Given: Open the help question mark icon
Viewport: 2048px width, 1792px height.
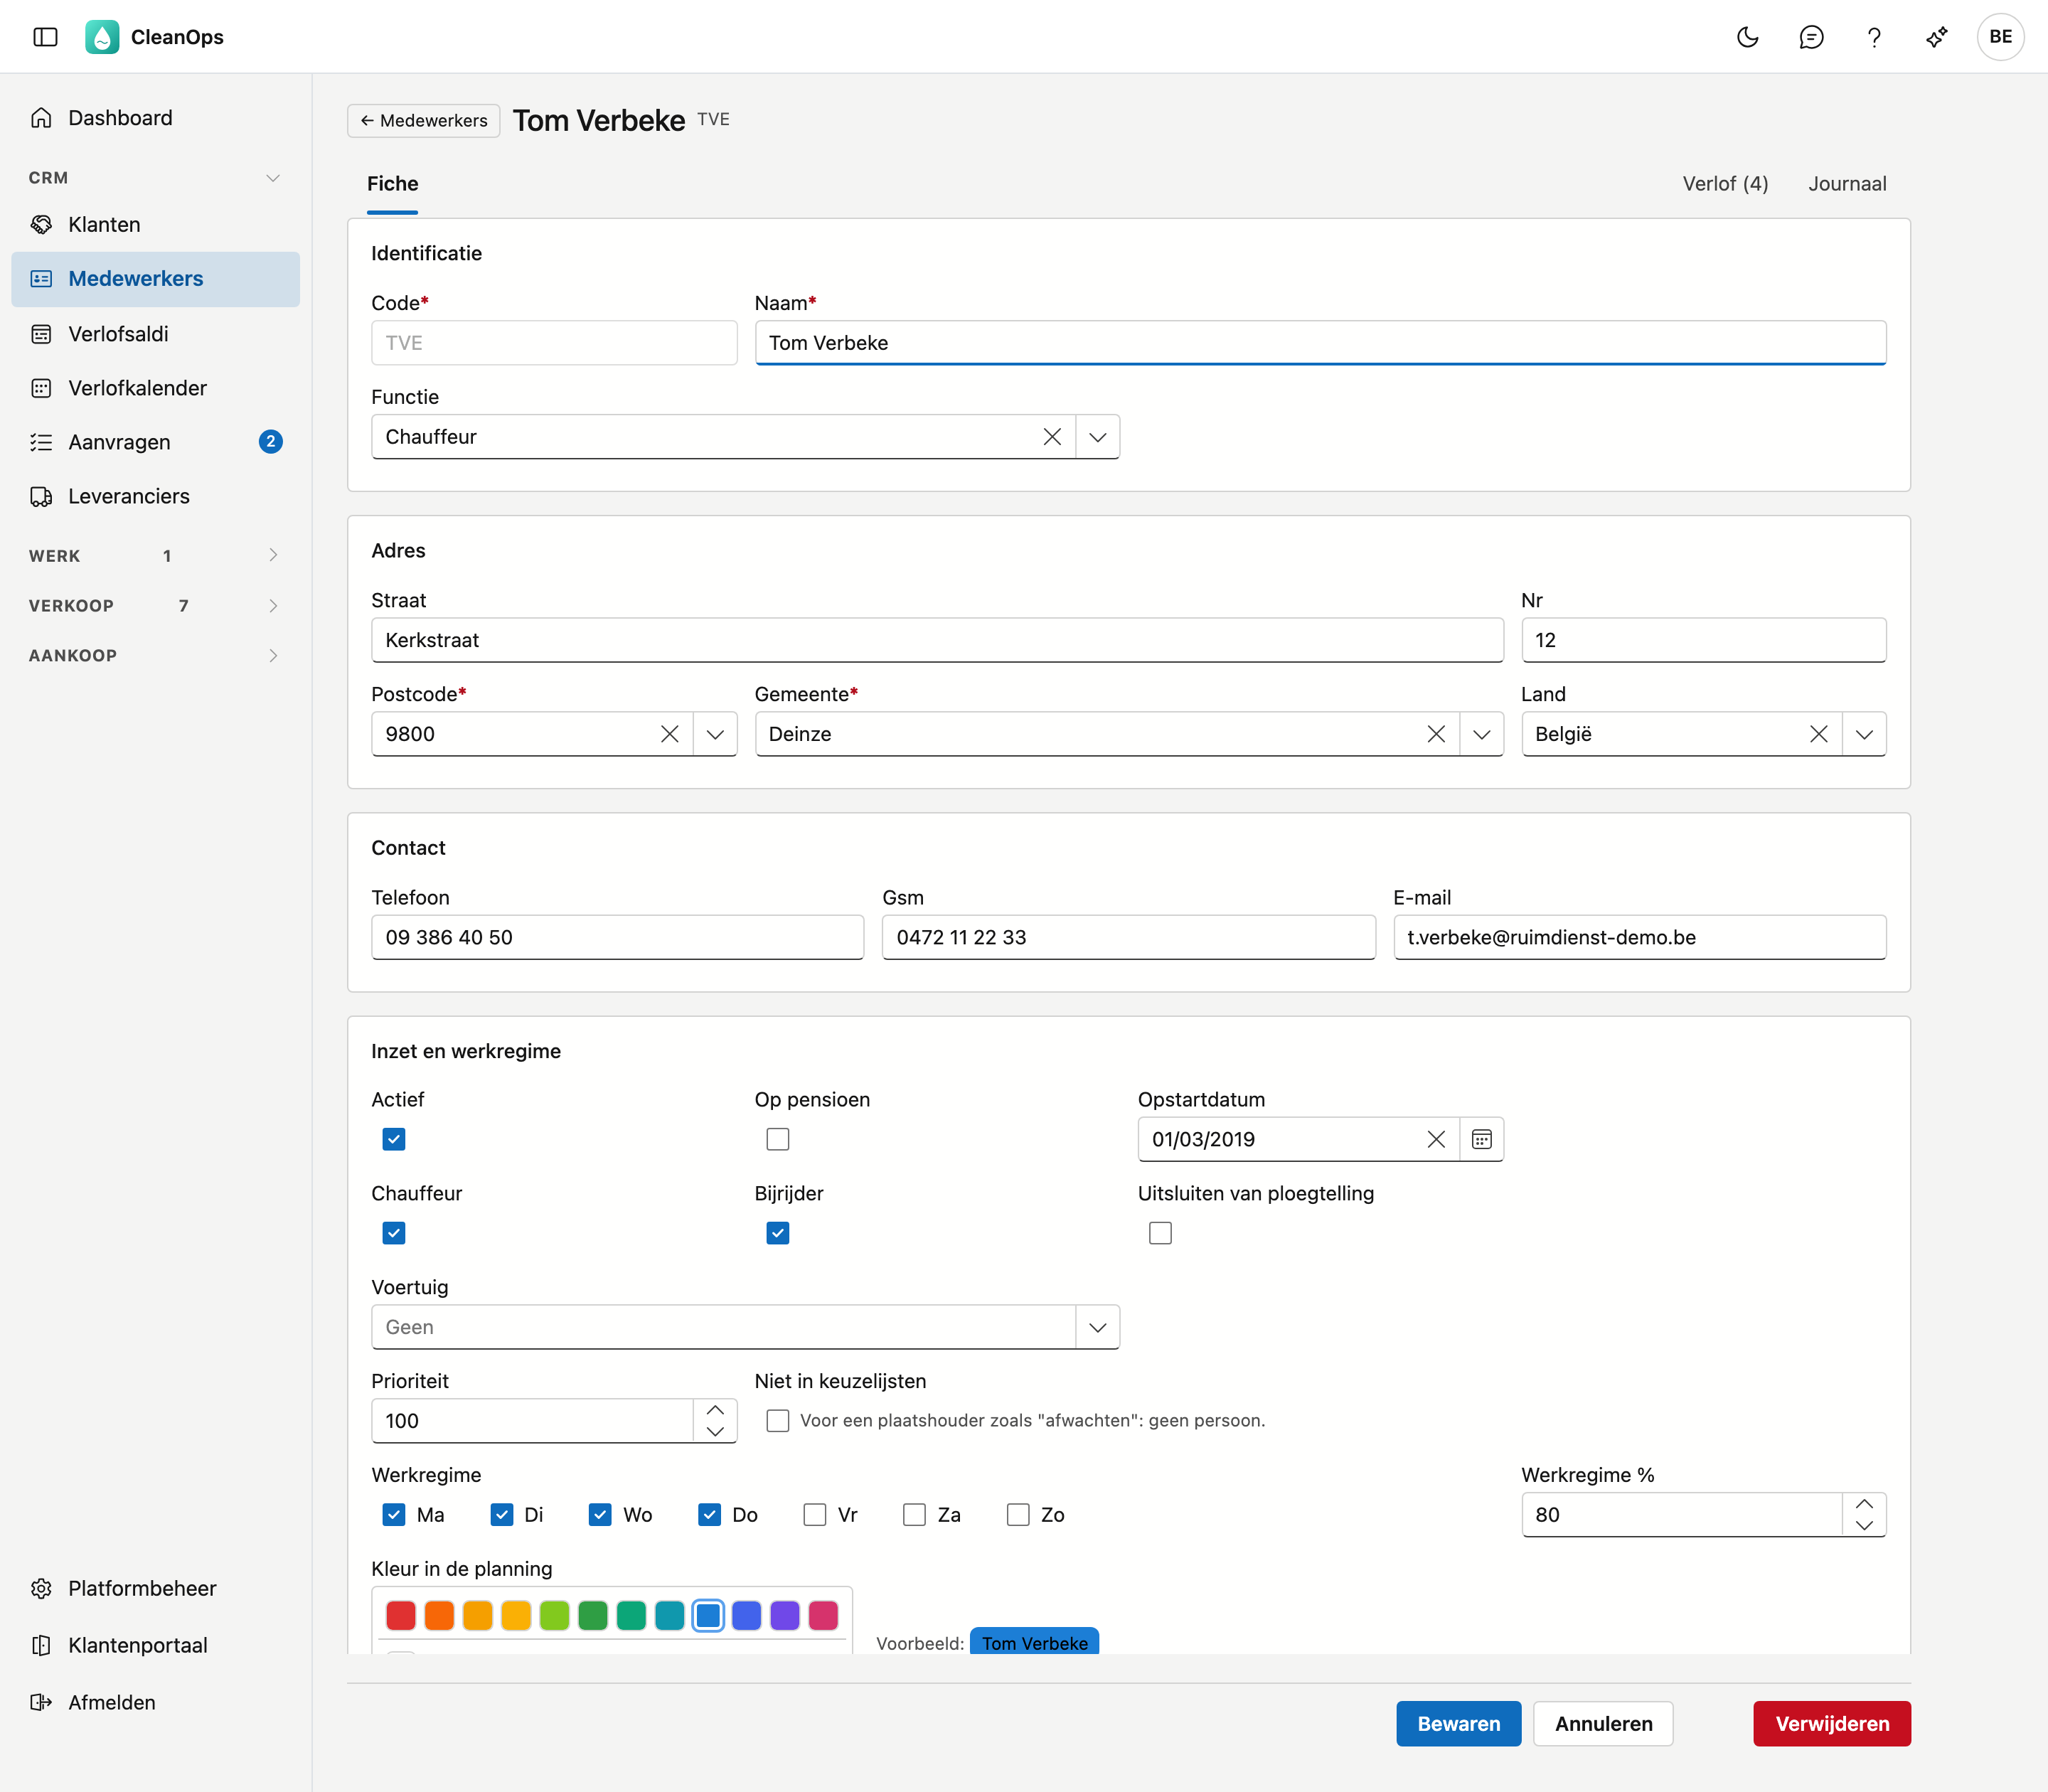Looking at the screenshot, I should (x=1874, y=37).
